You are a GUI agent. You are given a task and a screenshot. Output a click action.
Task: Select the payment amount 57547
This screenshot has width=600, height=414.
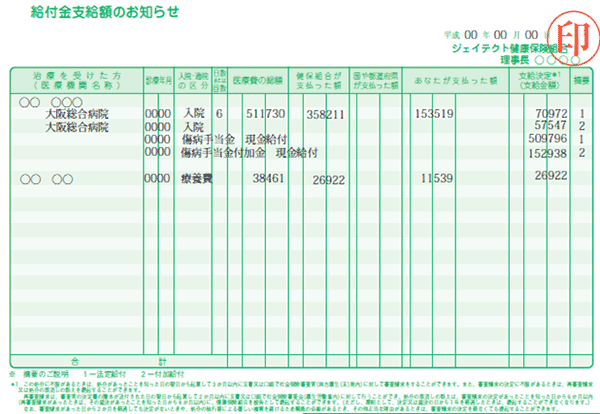(550, 125)
